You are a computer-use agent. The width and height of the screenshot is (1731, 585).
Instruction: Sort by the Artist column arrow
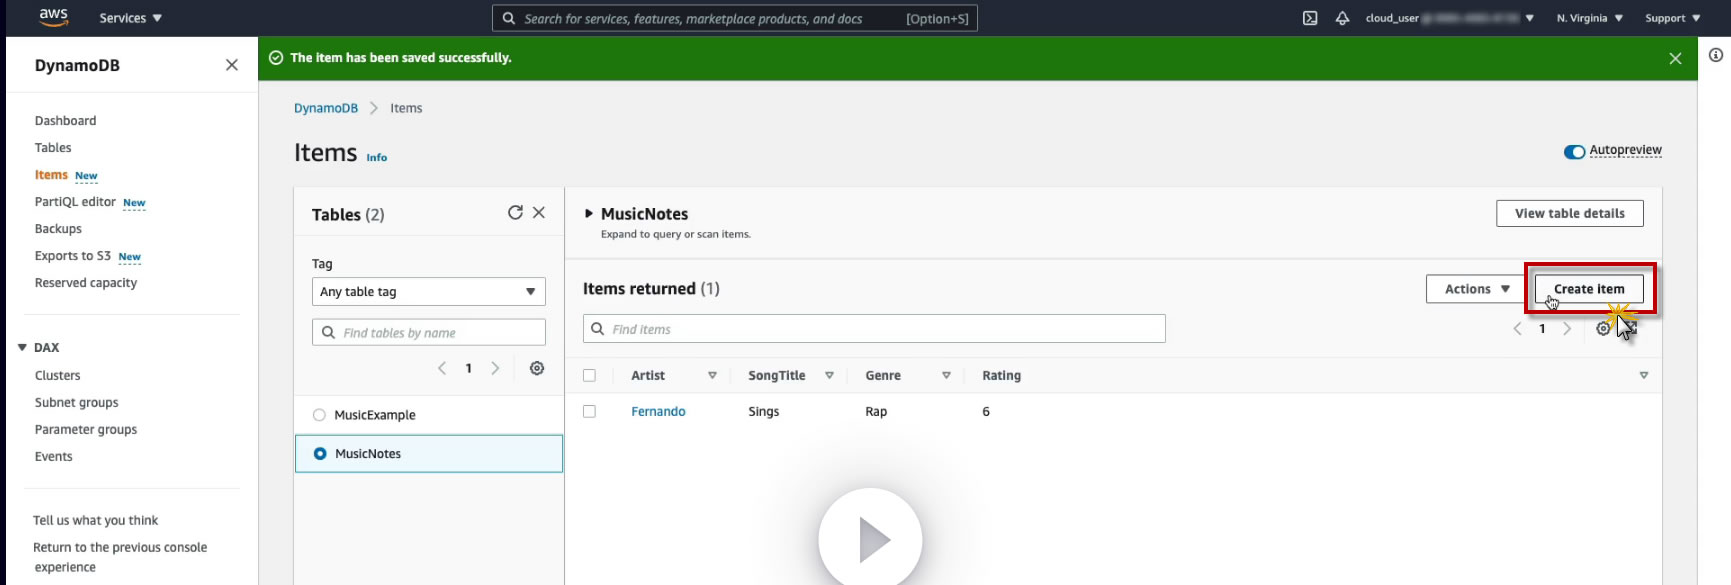pos(712,376)
